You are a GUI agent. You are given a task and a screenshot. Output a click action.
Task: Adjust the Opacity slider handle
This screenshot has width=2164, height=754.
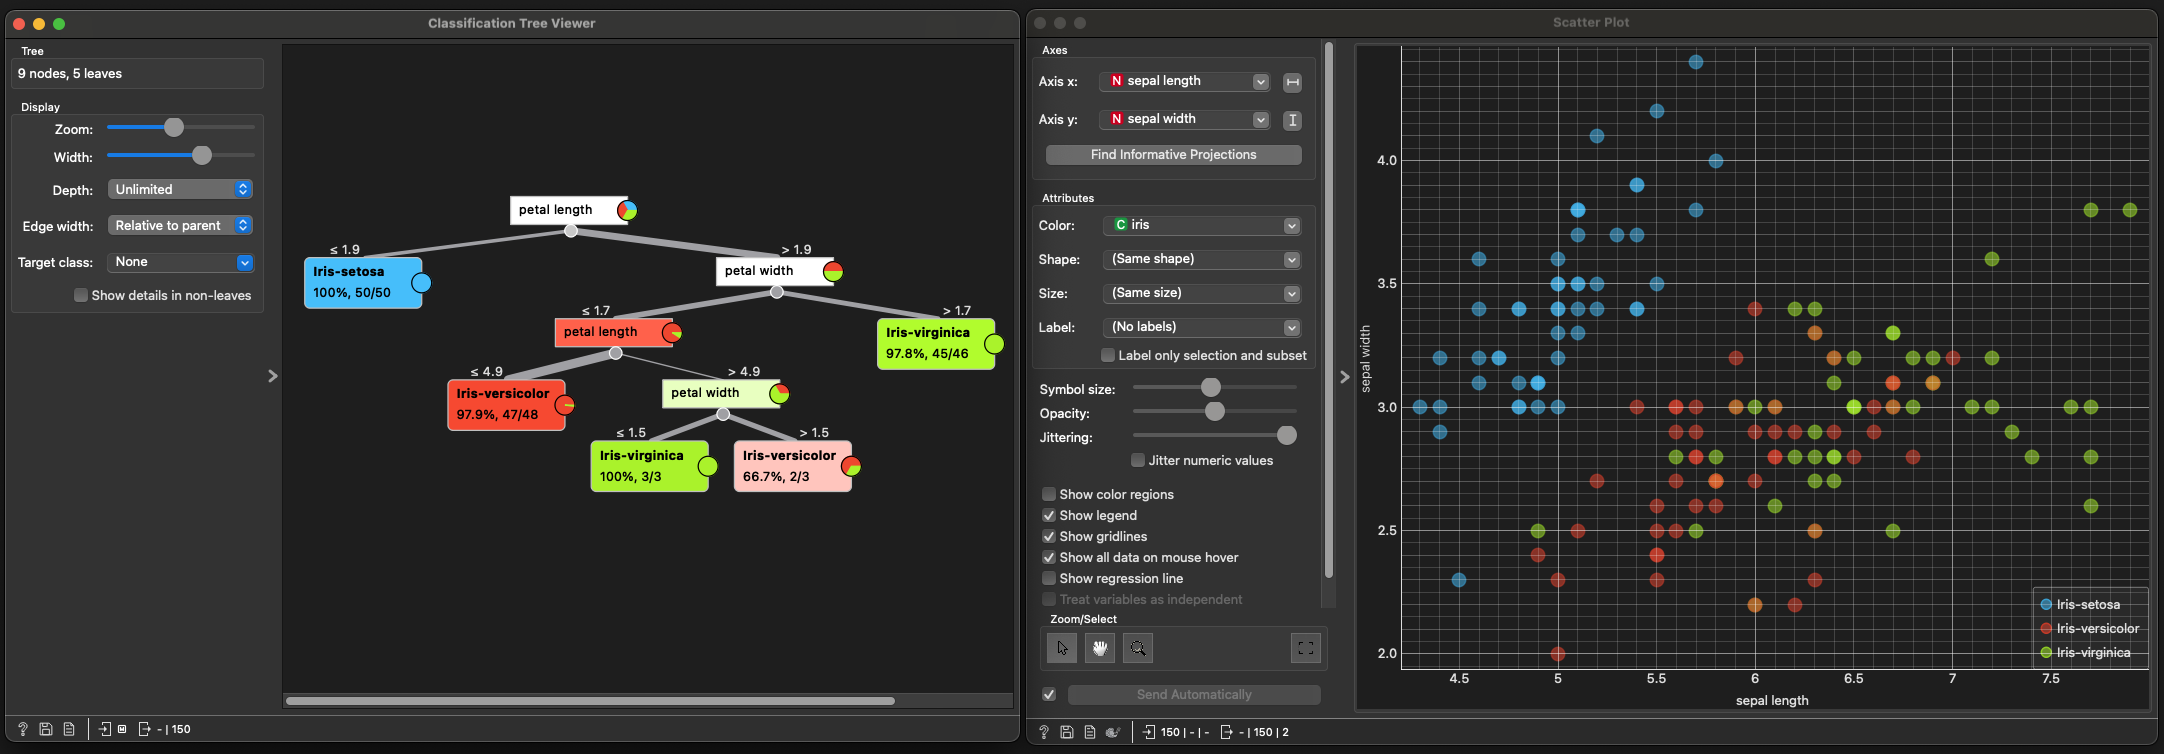click(x=1215, y=412)
